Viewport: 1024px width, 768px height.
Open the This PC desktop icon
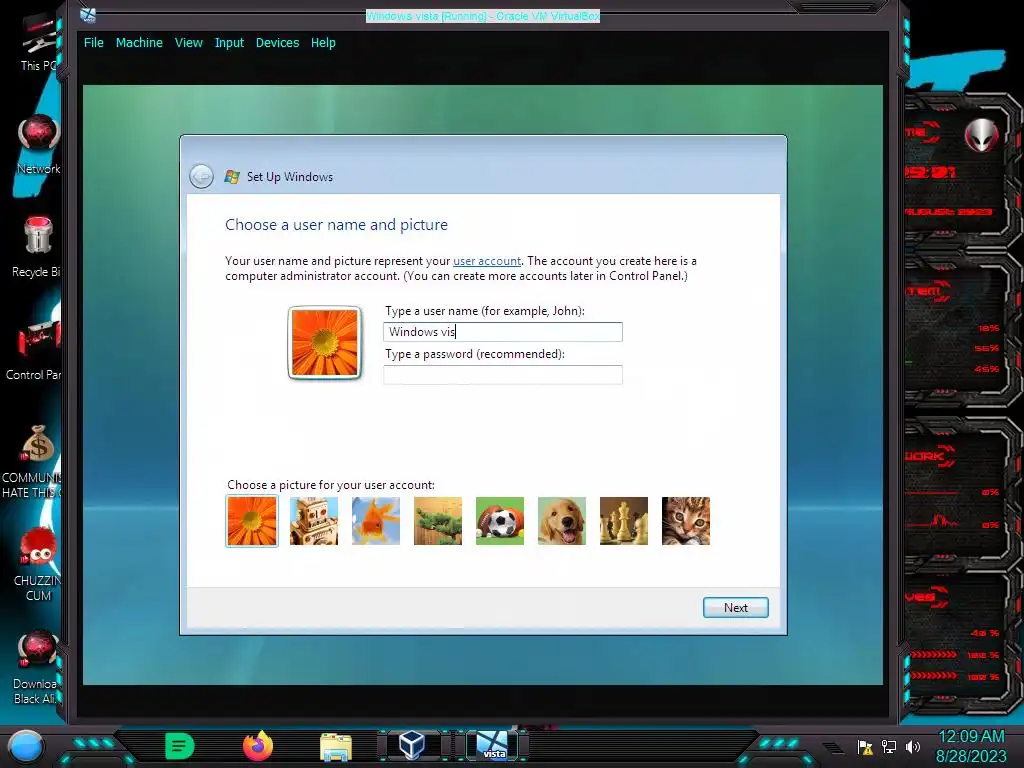38,43
